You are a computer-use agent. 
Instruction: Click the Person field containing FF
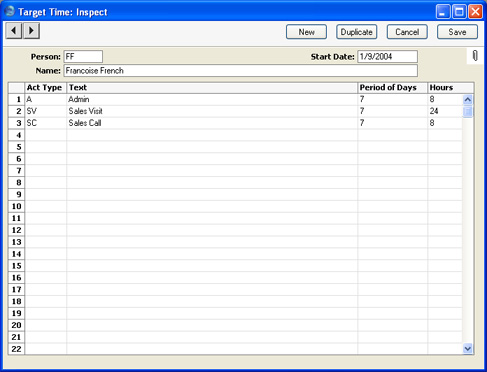83,56
